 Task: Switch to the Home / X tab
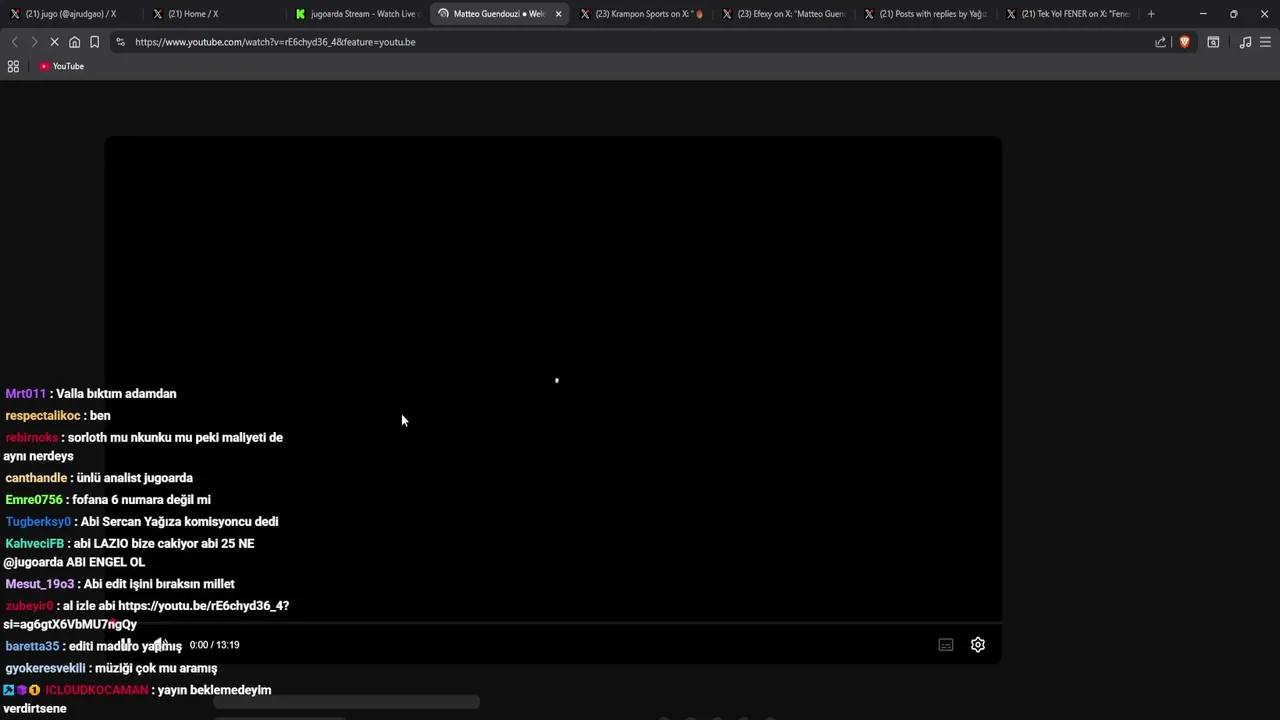pos(213,14)
